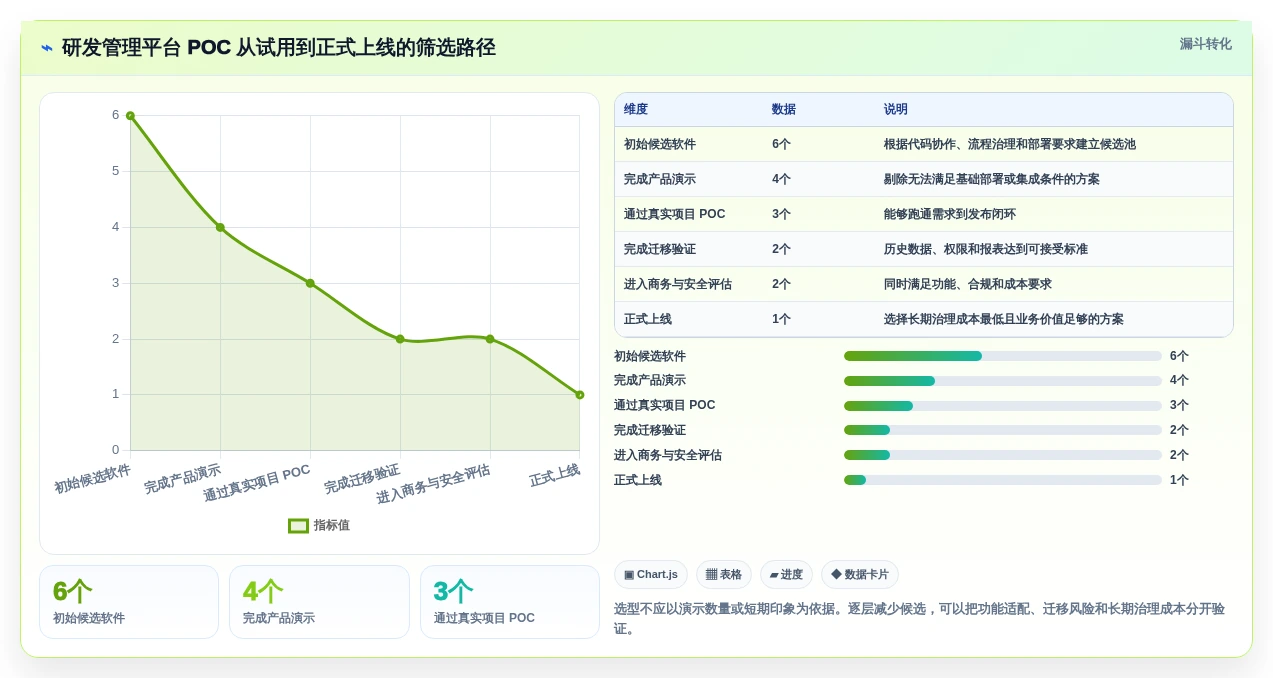This screenshot has height=678, width=1273.
Task: Click the 完成产品演示 progress bar
Action: coord(1003,381)
